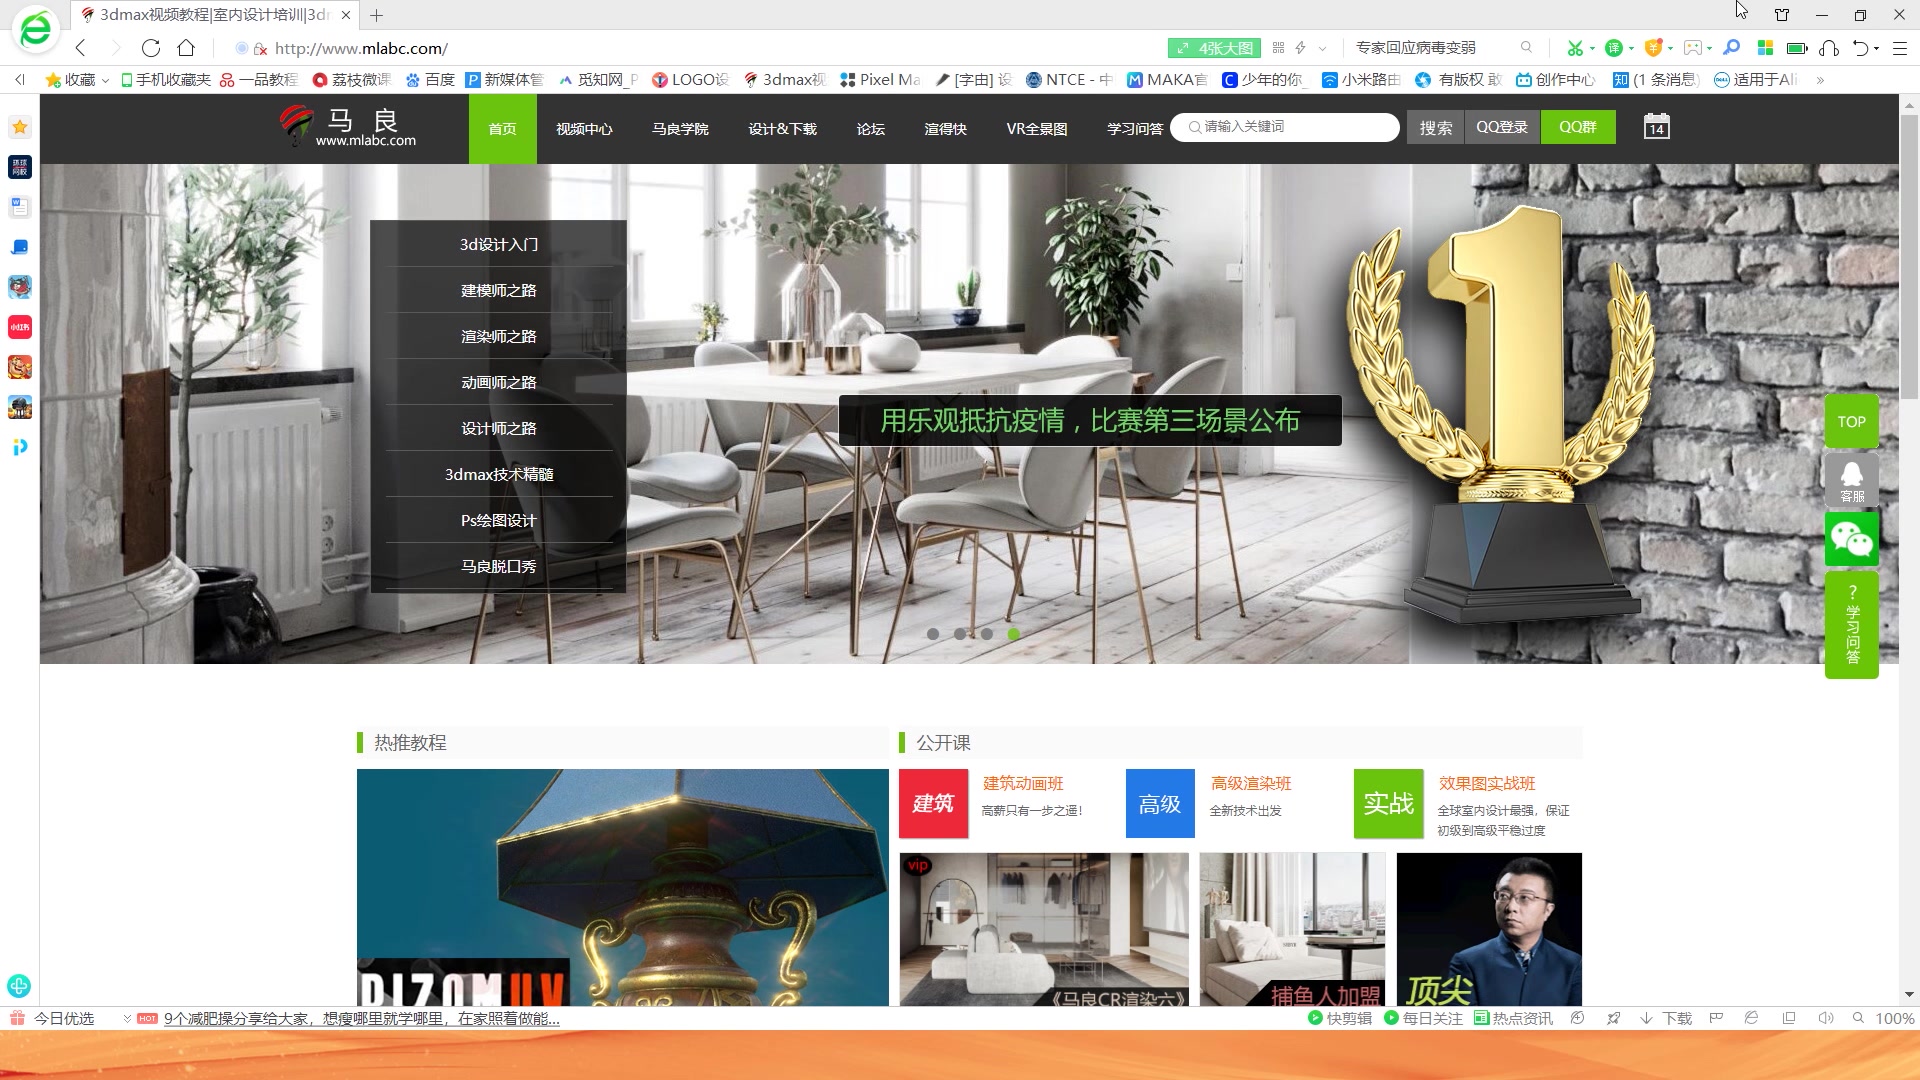The width and height of the screenshot is (1920, 1080).
Task: Open the 马良学院 menu tab
Action: point(682,127)
